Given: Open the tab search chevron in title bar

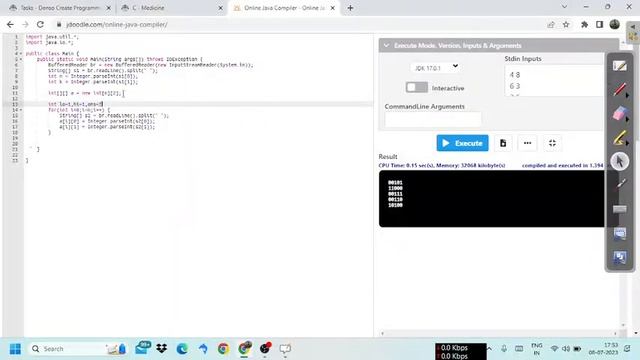Looking at the screenshot, I should pos(564,7).
